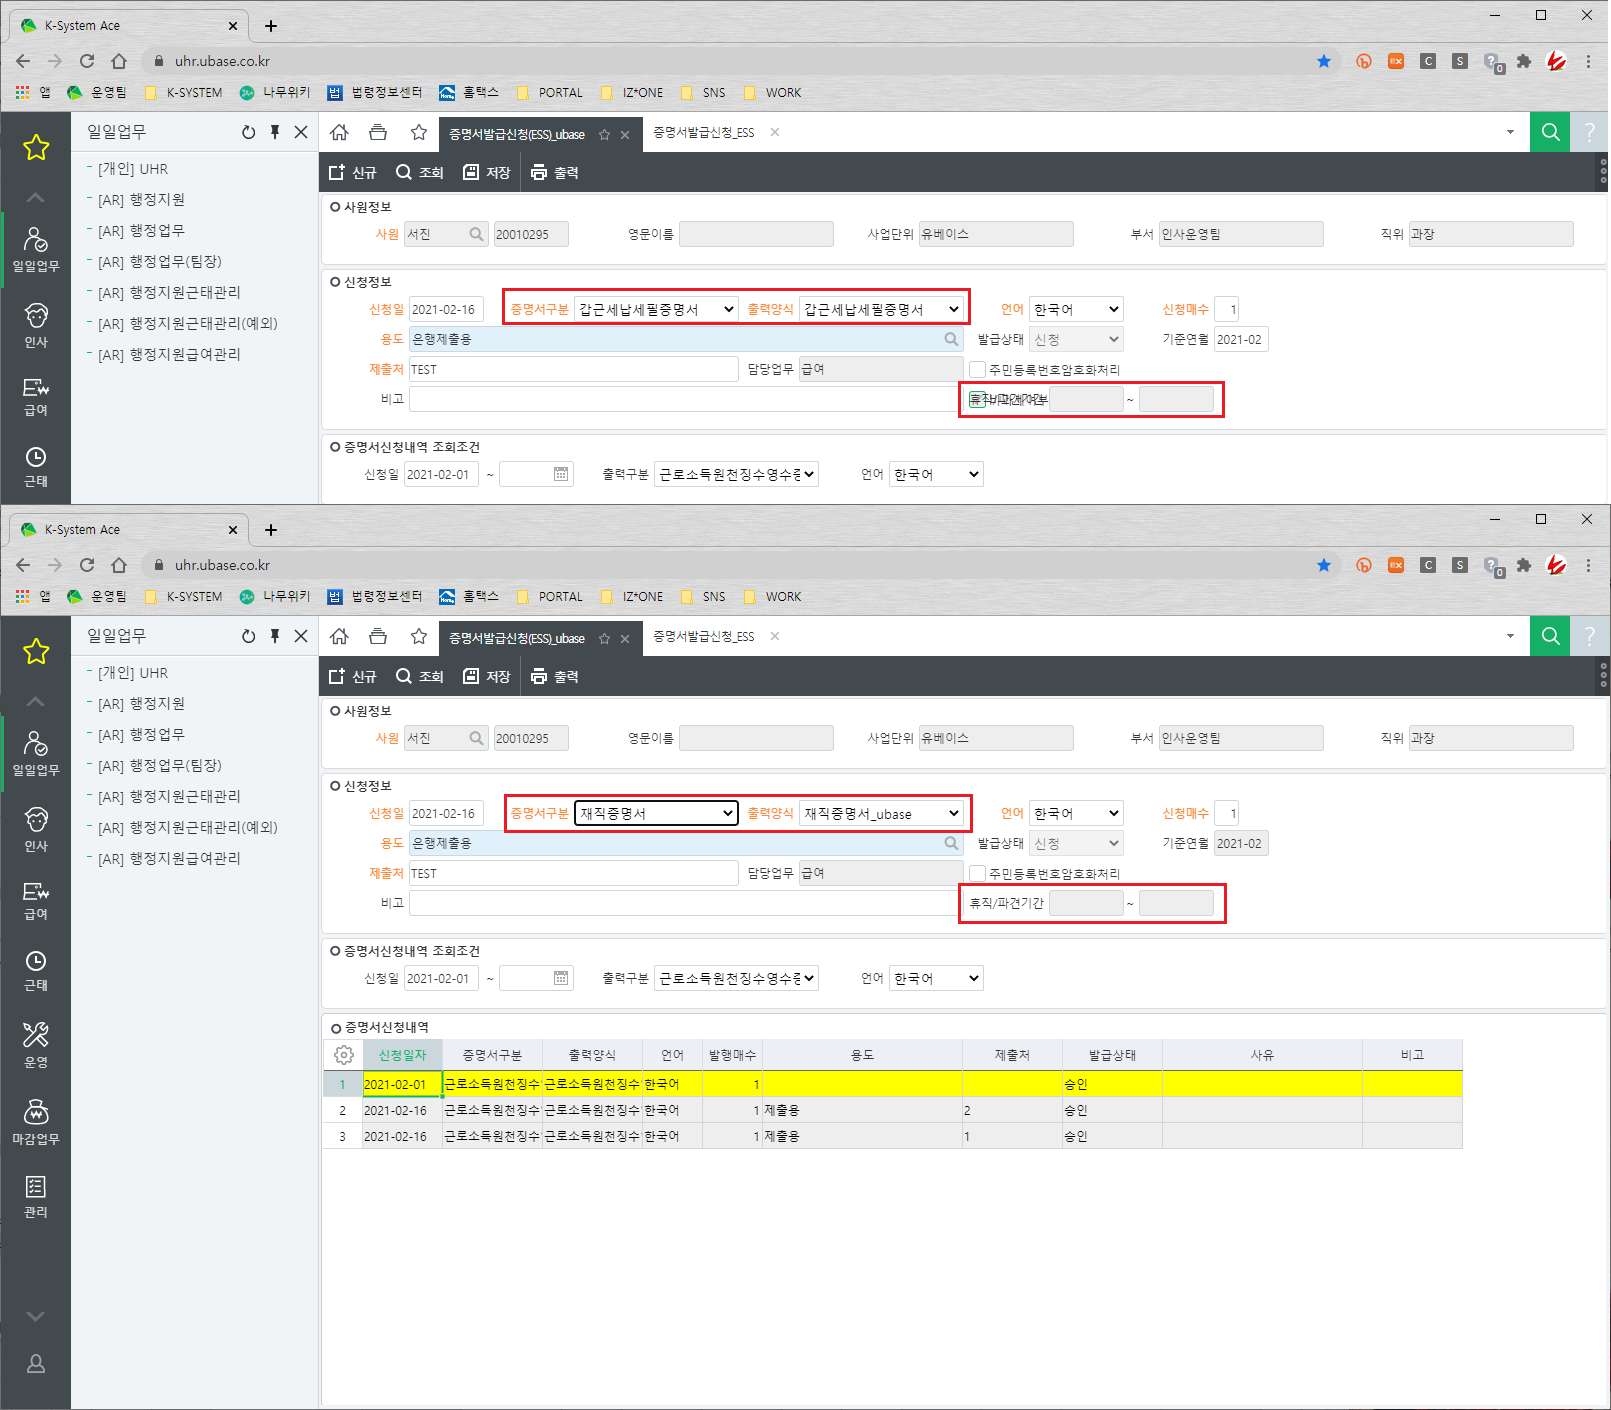Expand open-tabs list arrow in top window
This screenshot has height=1410, width=1611.
(1510, 132)
